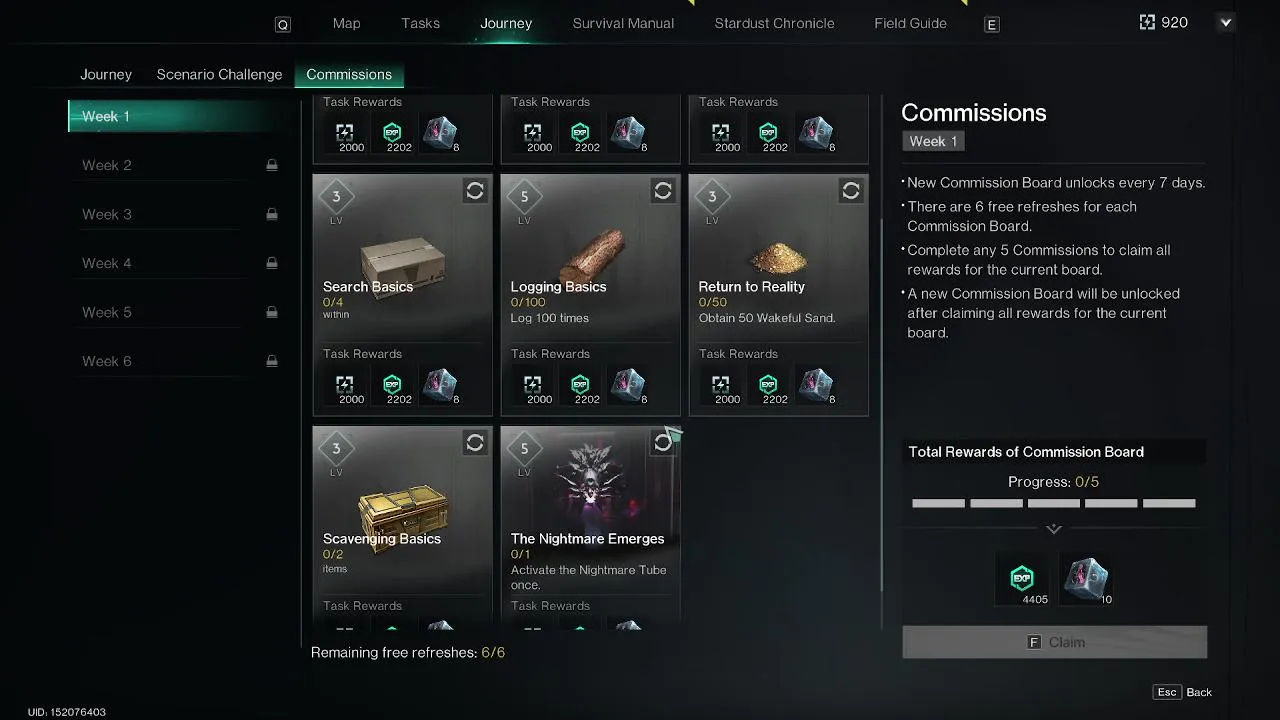Click the Claim button
Viewport: 1280px width, 720px height.
click(1055, 642)
